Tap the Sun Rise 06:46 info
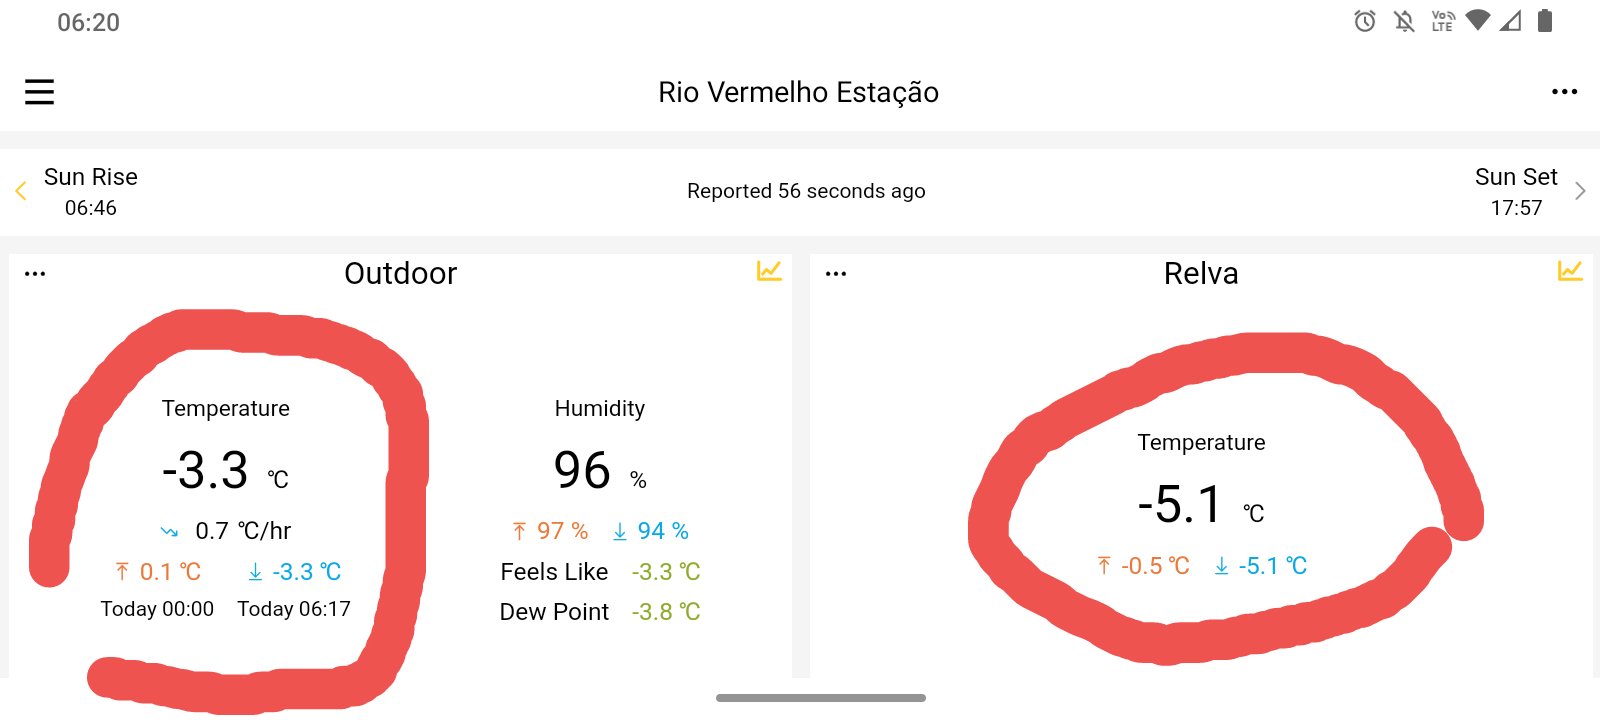 (91, 192)
